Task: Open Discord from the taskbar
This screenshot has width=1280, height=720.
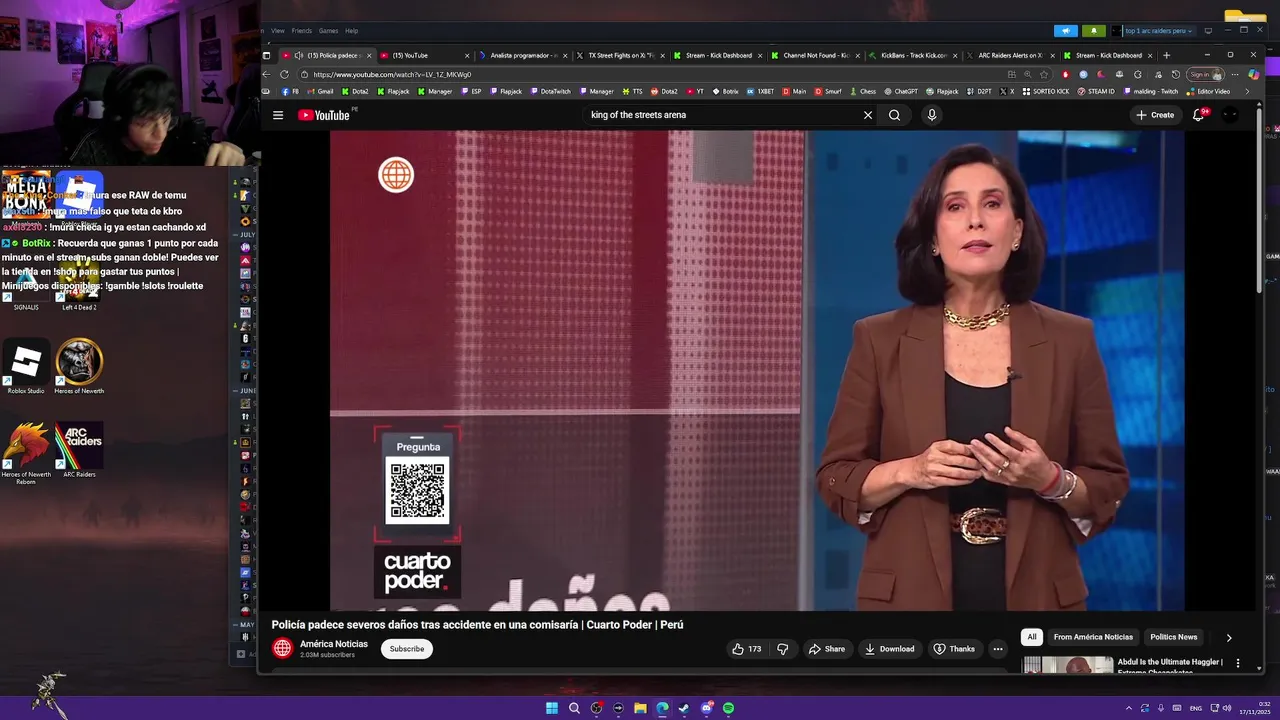Action: (707, 708)
